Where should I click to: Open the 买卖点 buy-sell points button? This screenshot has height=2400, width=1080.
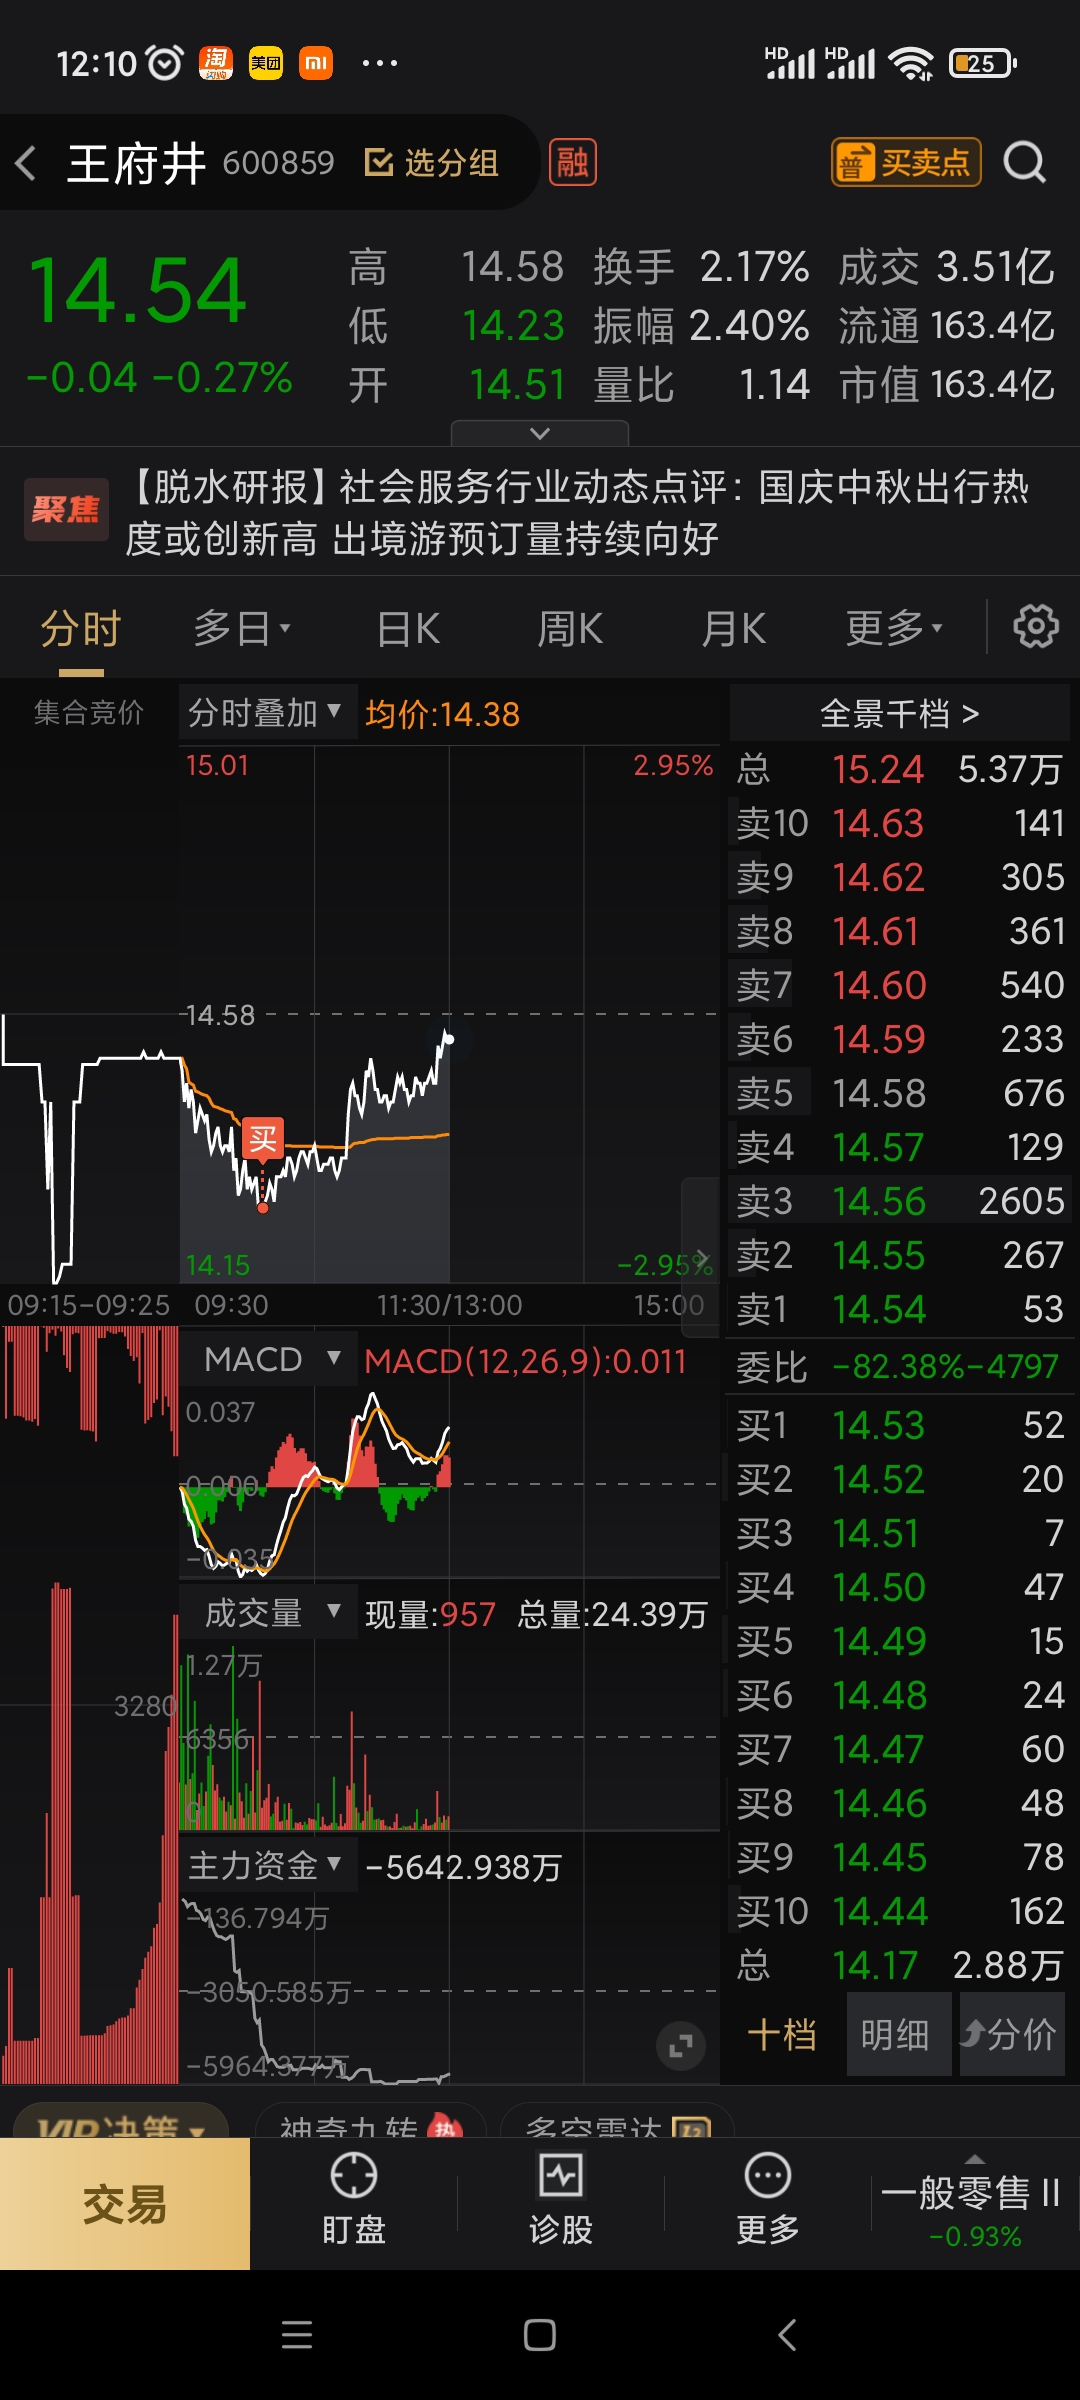(x=906, y=162)
